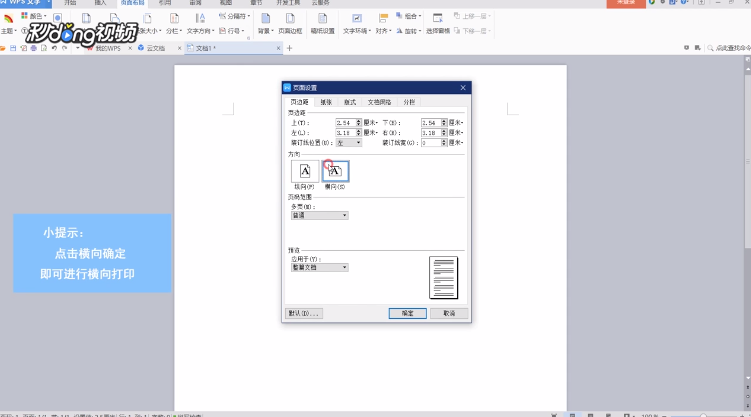The height and width of the screenshot is (417, 751).
Task: Close the 页面设置 page setup dialog
Action: (x=463, y=88)
